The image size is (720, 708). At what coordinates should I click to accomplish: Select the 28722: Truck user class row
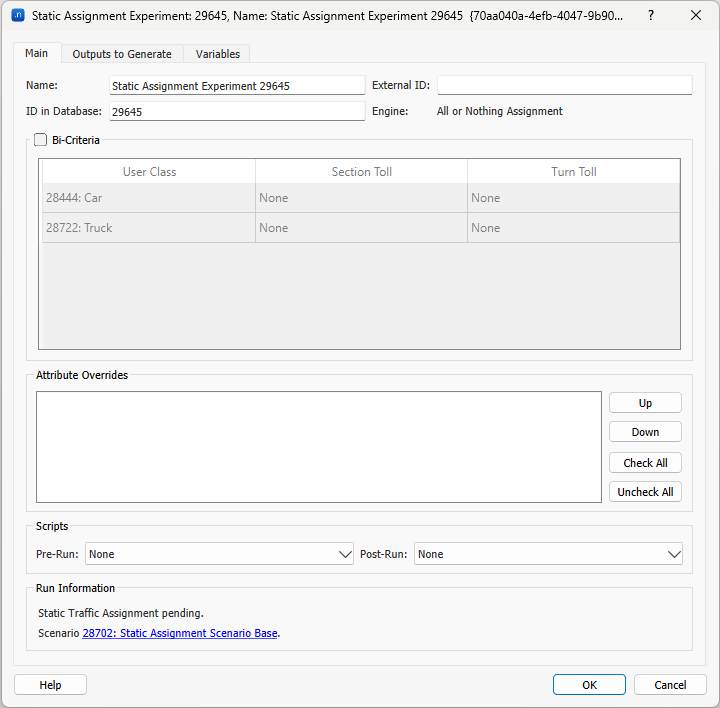point(148,228)
